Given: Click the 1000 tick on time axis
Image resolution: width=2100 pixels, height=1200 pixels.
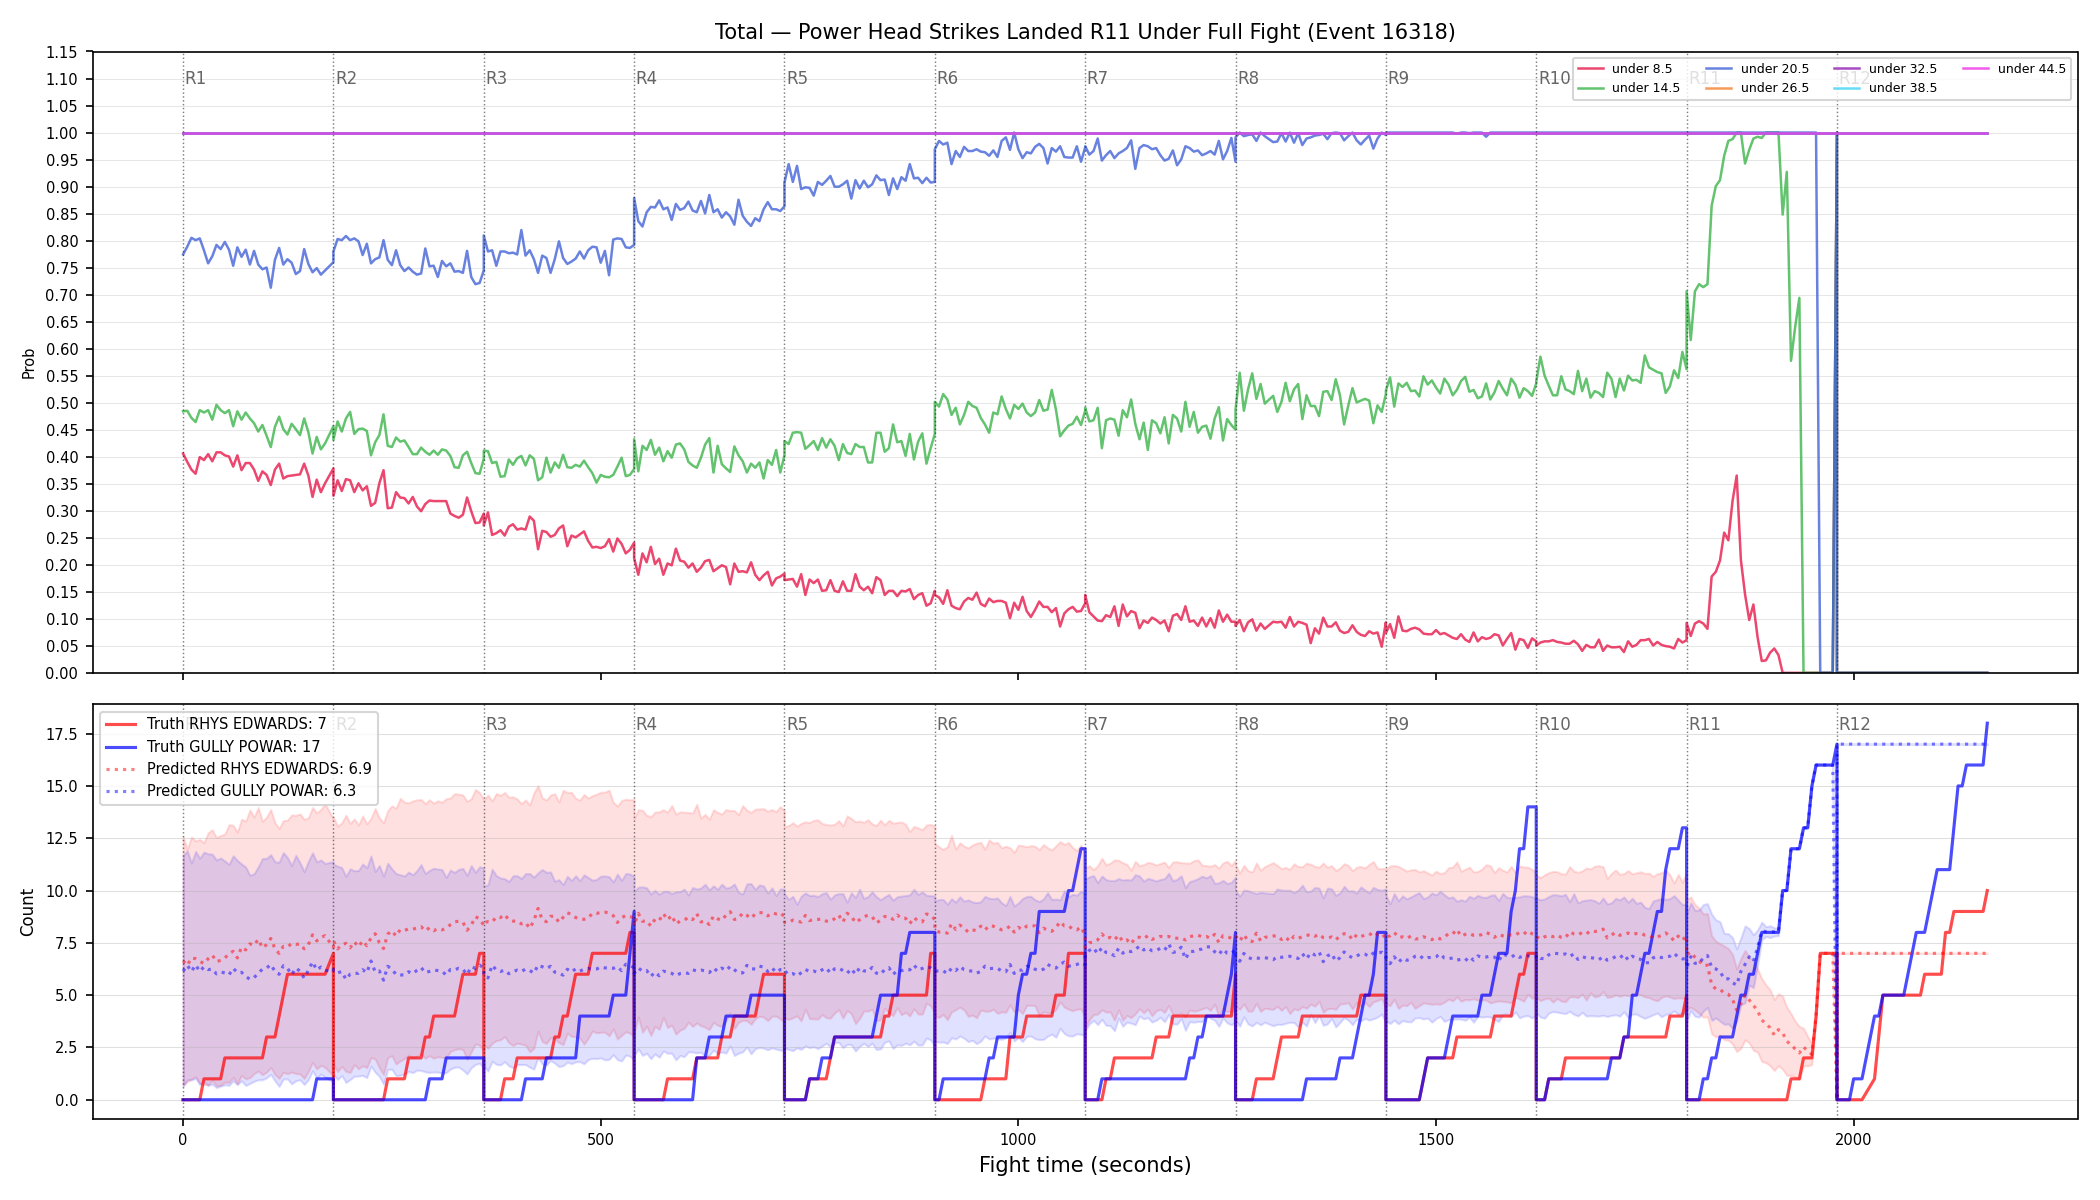Looking at the screenshot, I should [1018, 1139].
